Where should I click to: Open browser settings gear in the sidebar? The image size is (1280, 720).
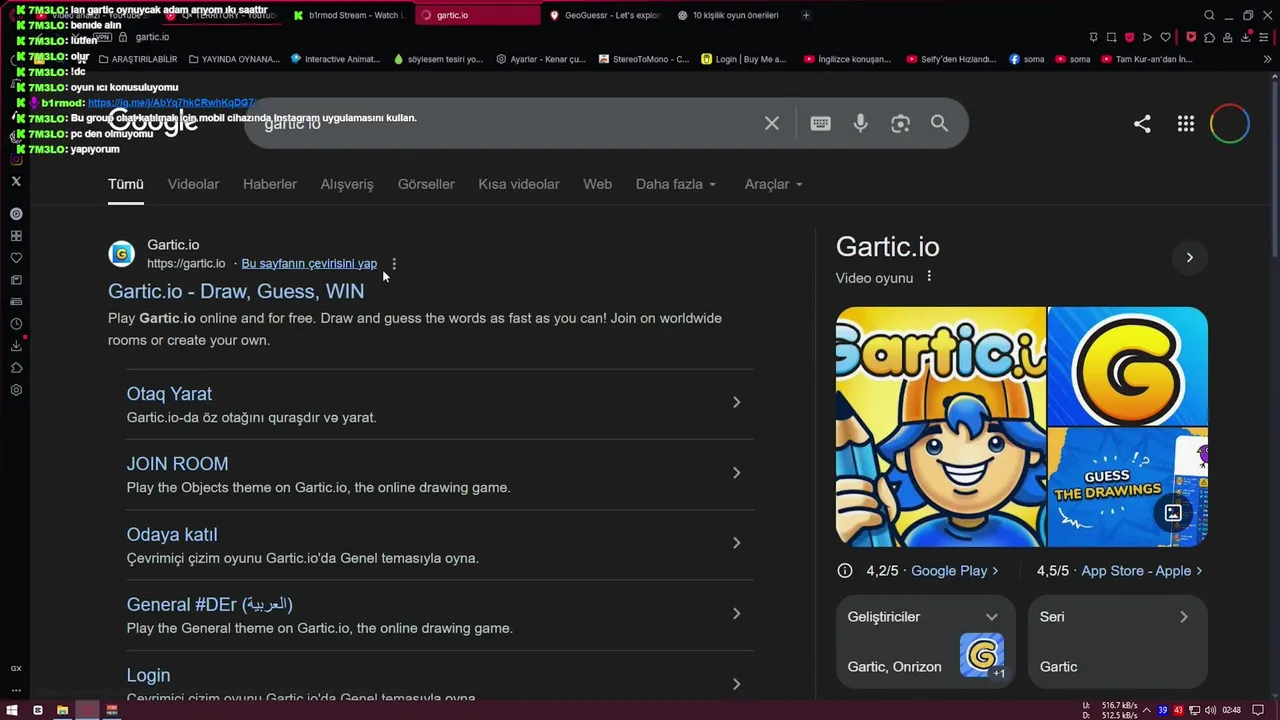point(16,390)
